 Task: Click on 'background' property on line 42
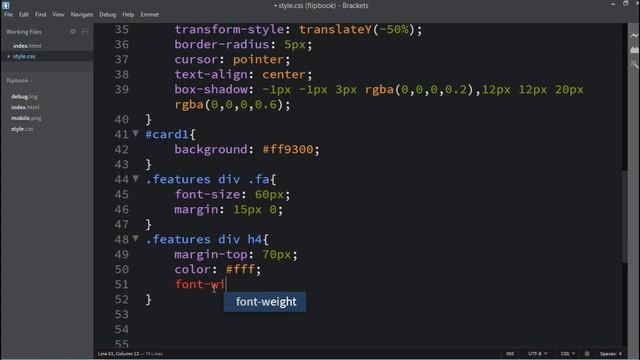pos(211,149)
